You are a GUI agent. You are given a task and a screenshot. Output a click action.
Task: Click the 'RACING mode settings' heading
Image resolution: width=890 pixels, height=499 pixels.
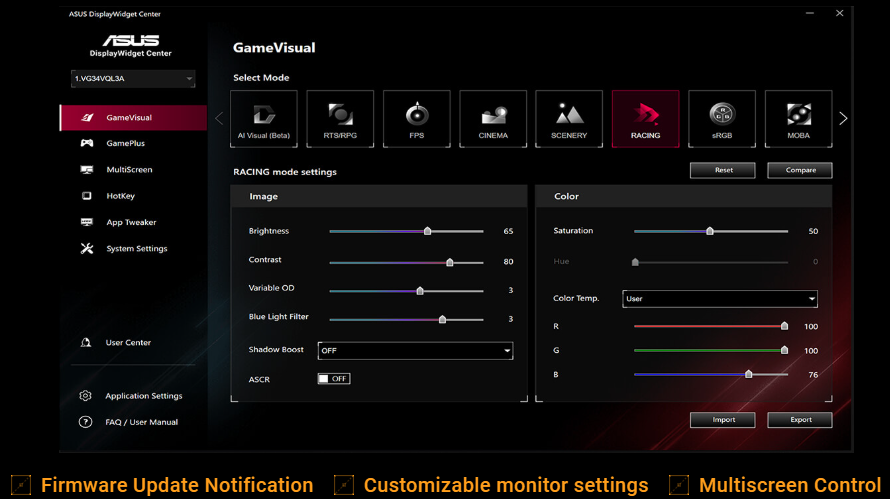click(x=285, y=171)
